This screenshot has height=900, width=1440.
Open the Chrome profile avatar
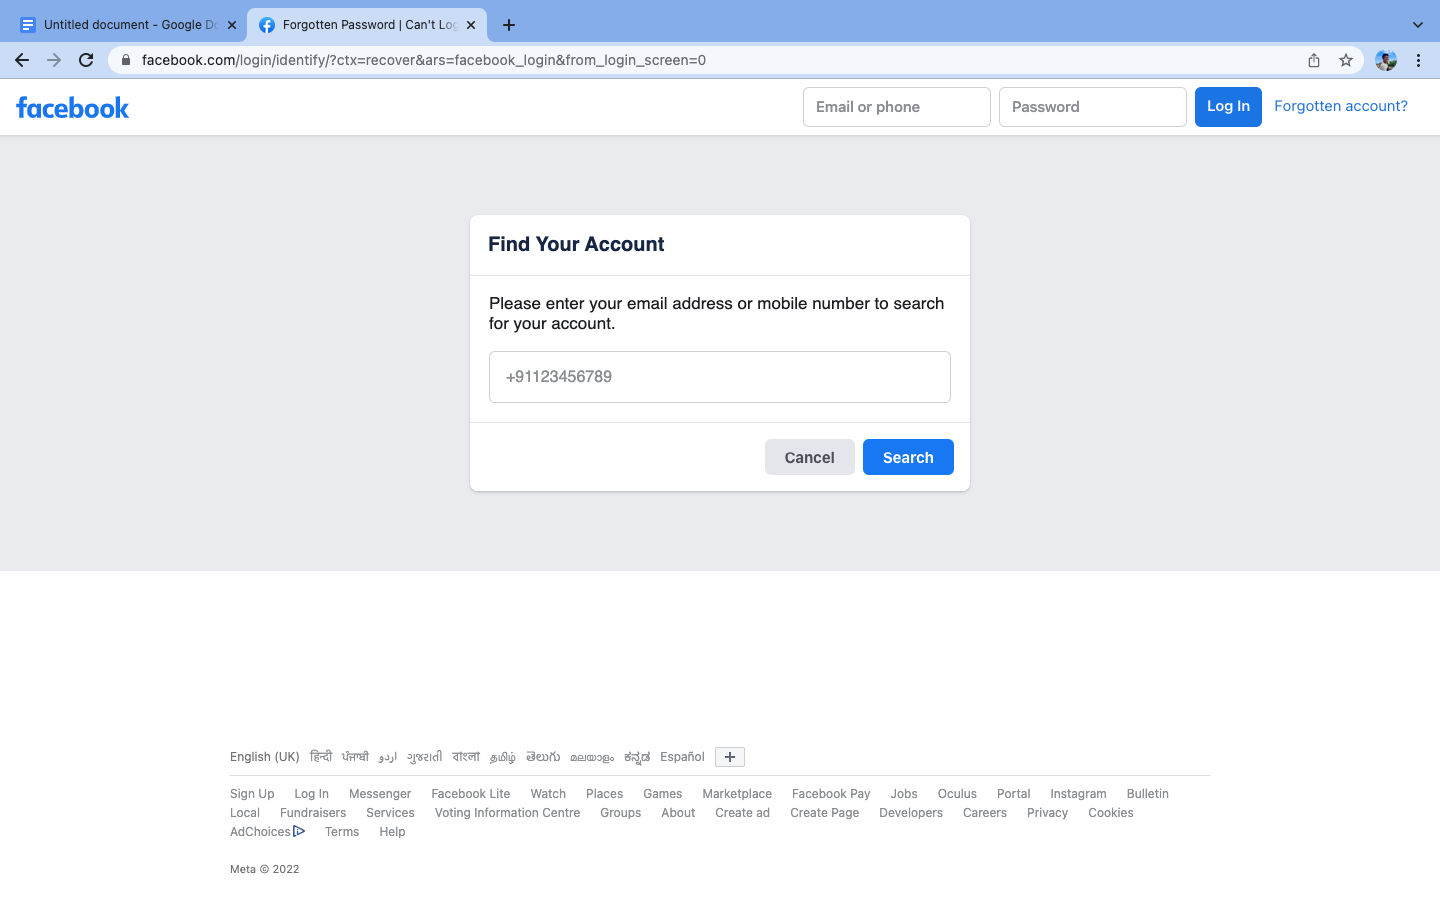click(1386, 60)
